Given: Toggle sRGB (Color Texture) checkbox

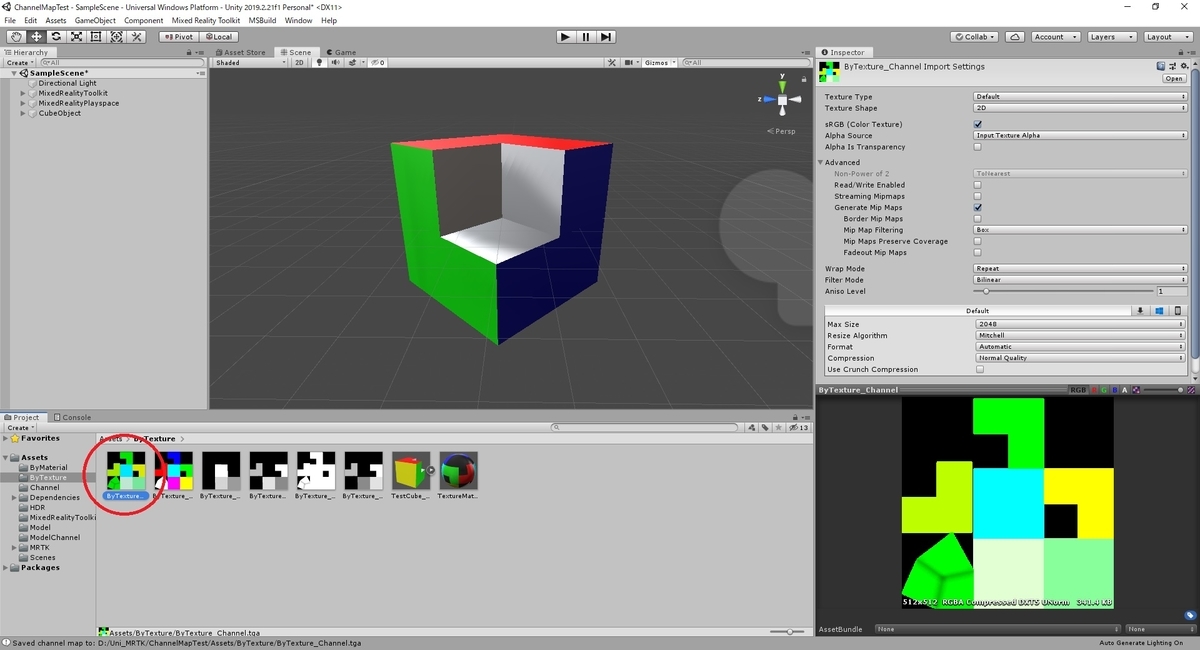Looking at the screenshot, I should (x=978, y=124).
